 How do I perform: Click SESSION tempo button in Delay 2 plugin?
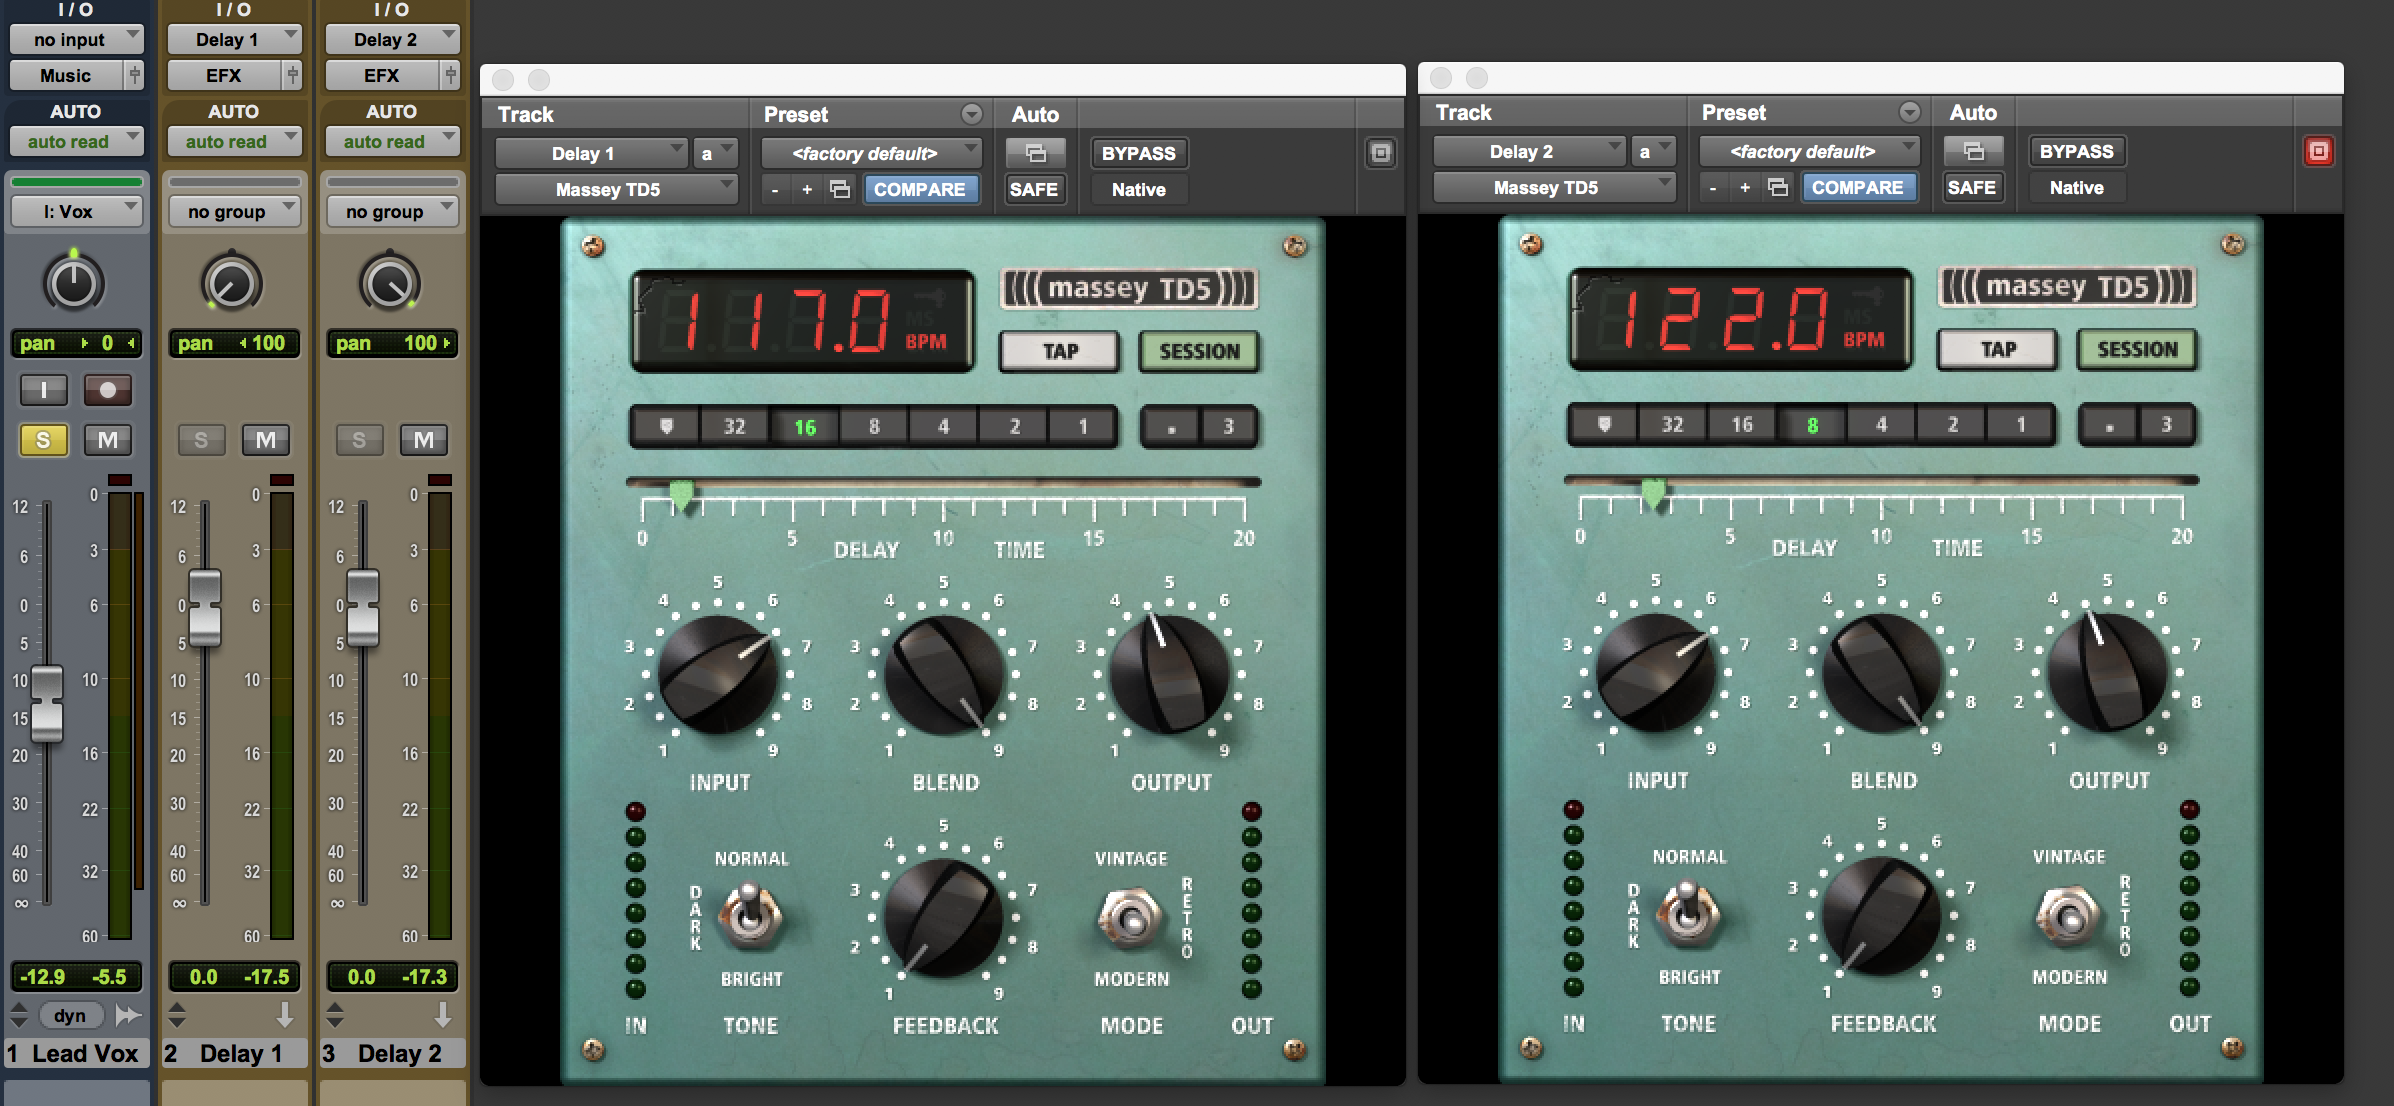[2137, 349]
